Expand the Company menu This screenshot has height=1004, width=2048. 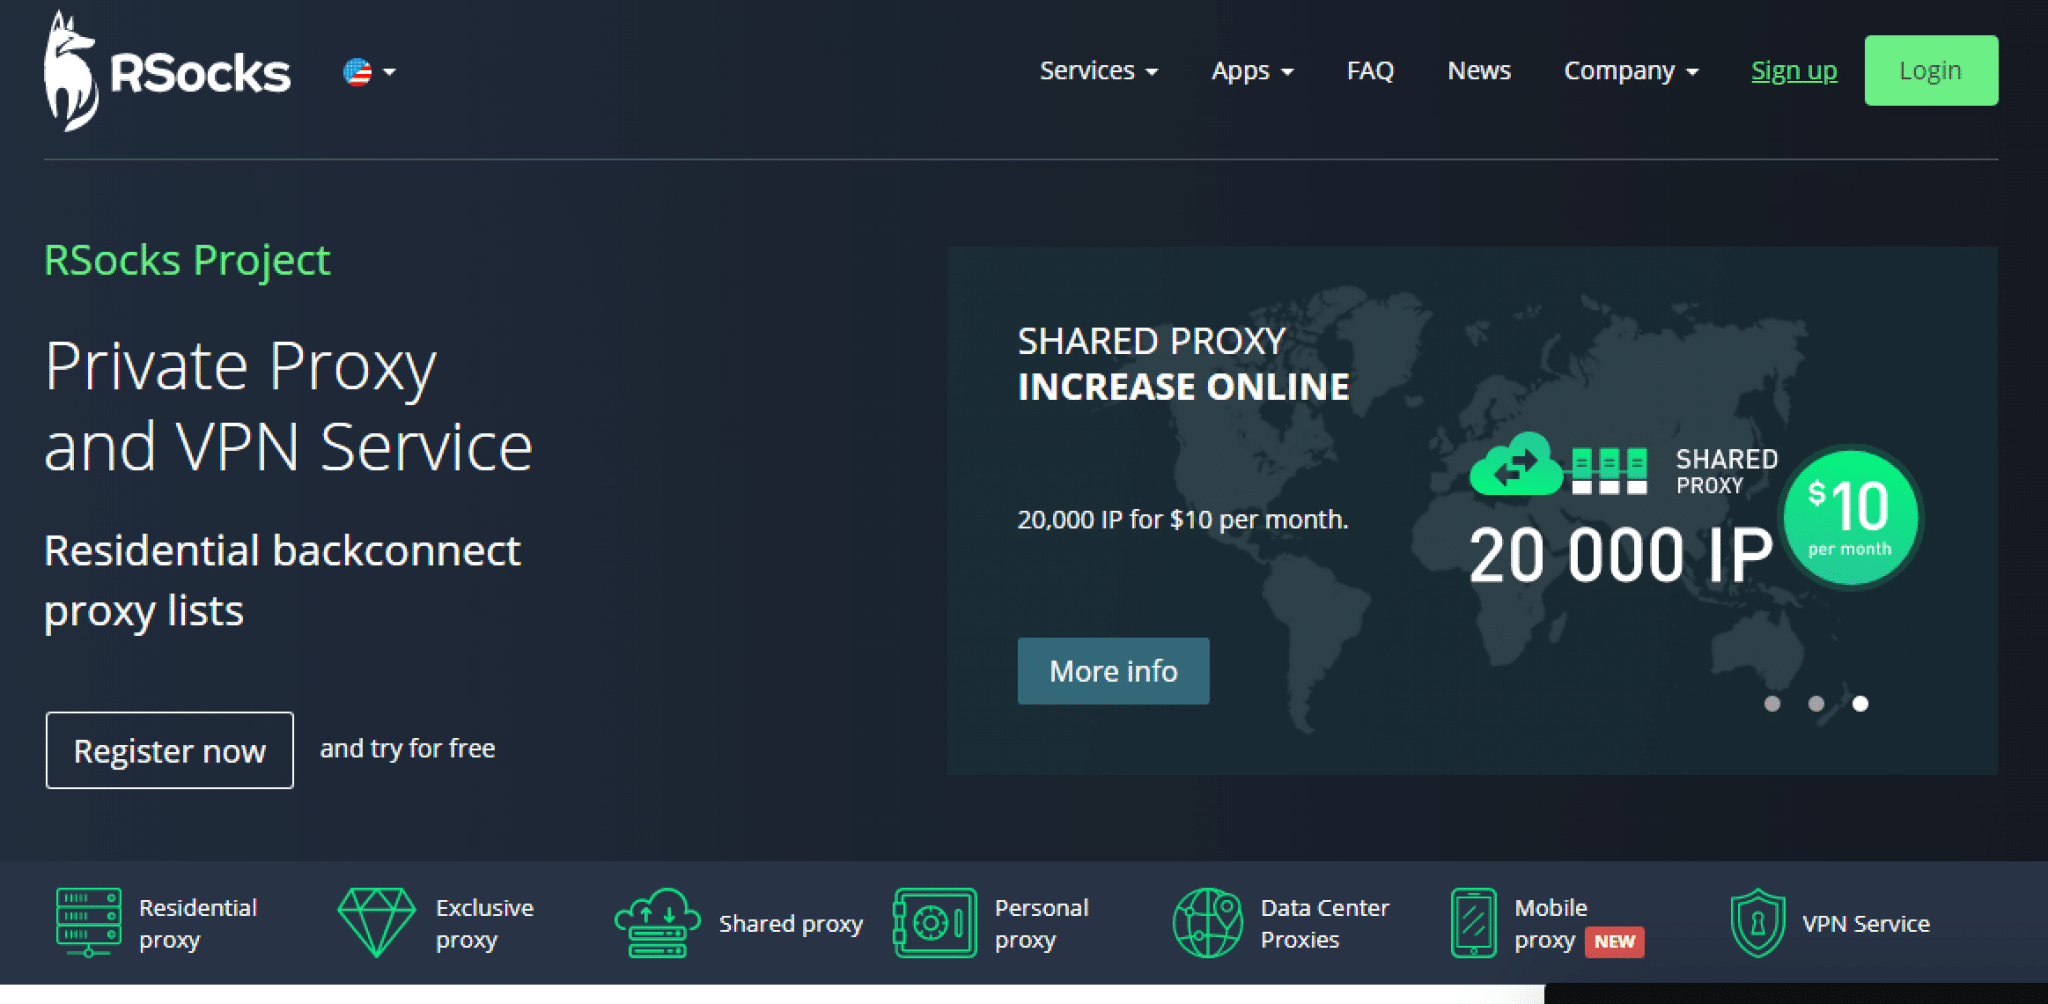tap(1631, 71)
